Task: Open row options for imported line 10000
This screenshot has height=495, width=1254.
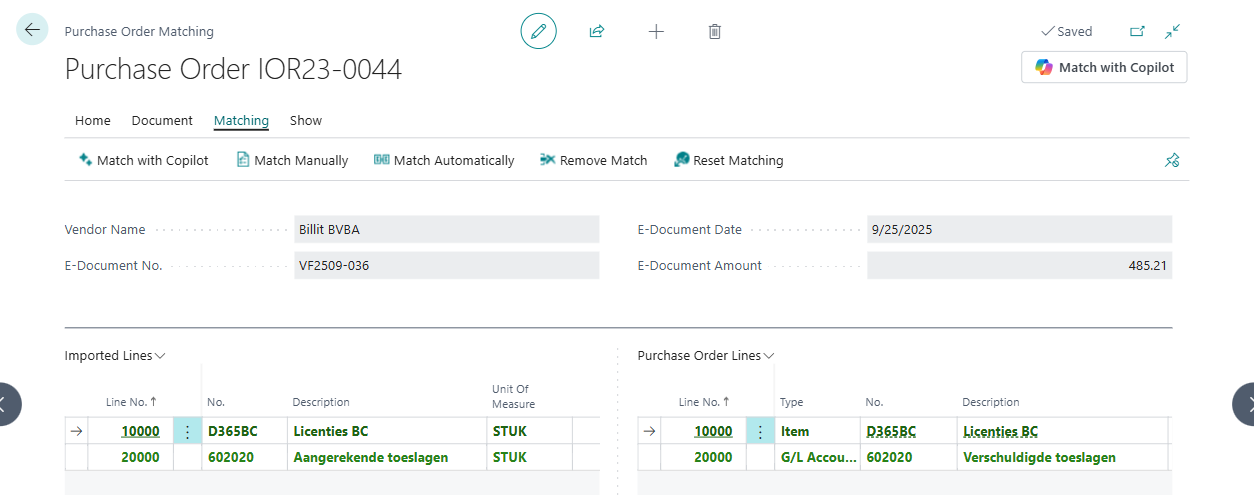Action: tap(187, 432)
